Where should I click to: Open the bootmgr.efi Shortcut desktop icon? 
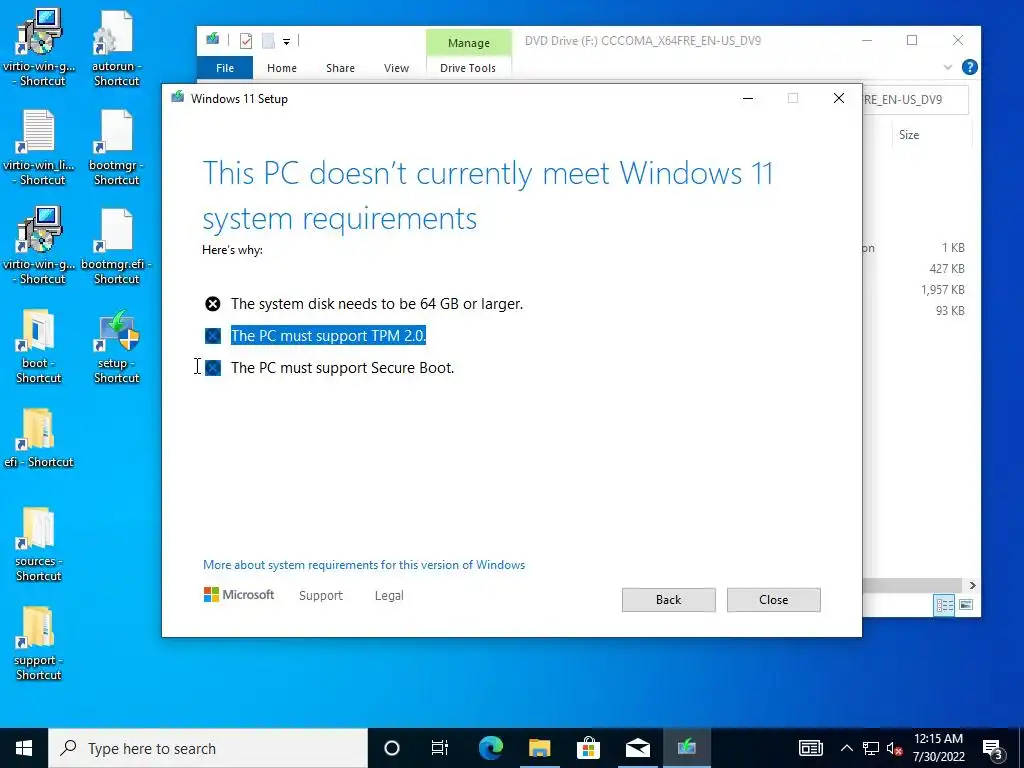(116, 247)
